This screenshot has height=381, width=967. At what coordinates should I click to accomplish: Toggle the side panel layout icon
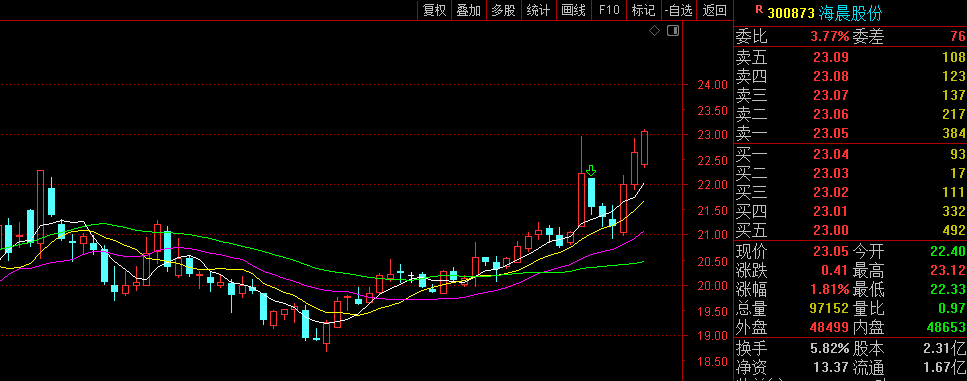point(673,31)
